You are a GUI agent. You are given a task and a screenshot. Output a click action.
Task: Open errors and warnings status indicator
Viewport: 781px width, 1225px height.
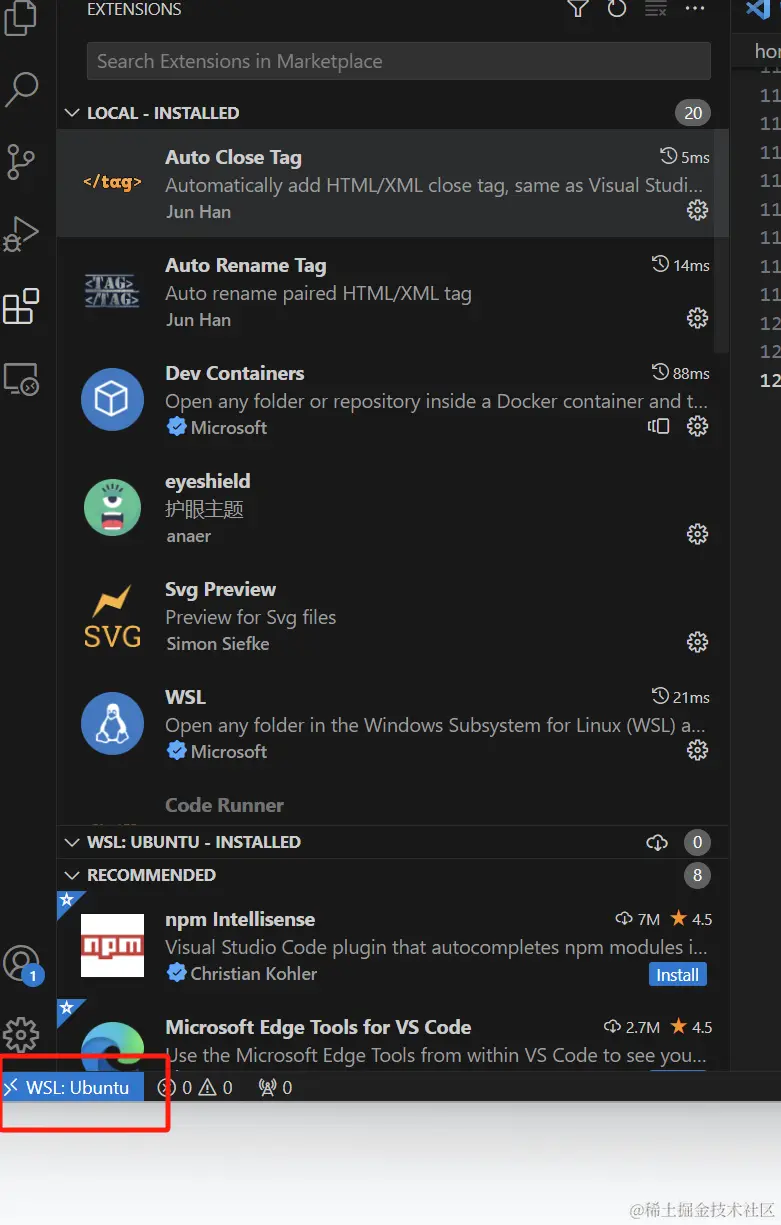coord(195,1087)
